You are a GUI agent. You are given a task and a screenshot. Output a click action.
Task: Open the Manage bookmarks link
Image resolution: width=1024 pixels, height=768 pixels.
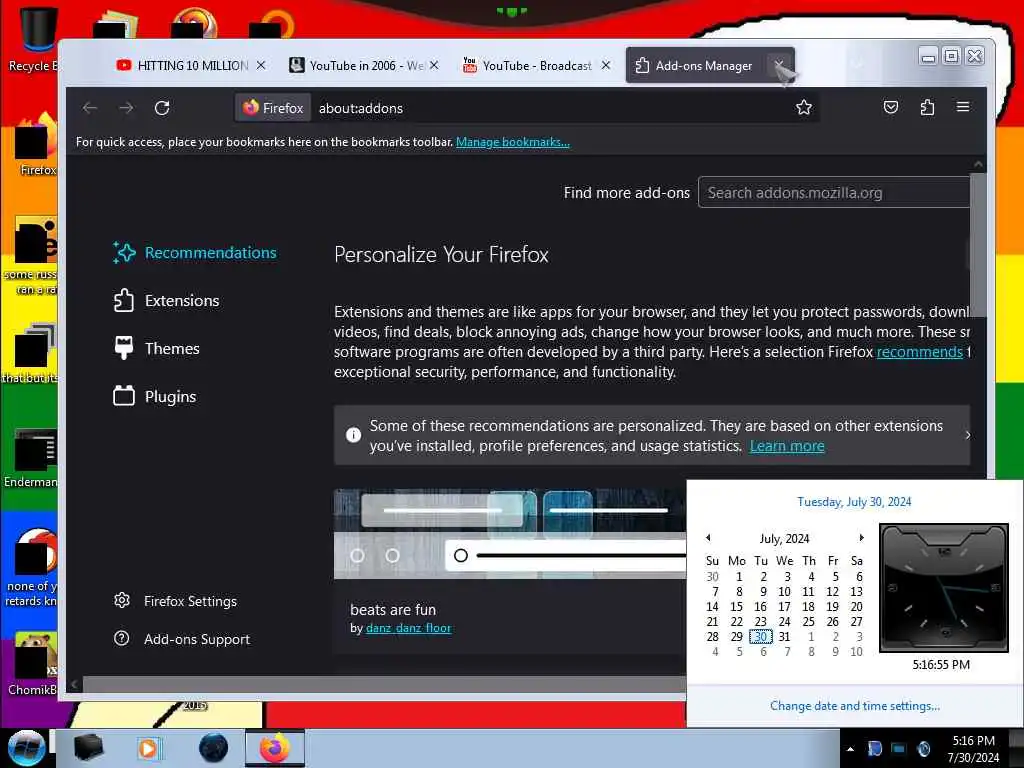[x=513, y=142]
